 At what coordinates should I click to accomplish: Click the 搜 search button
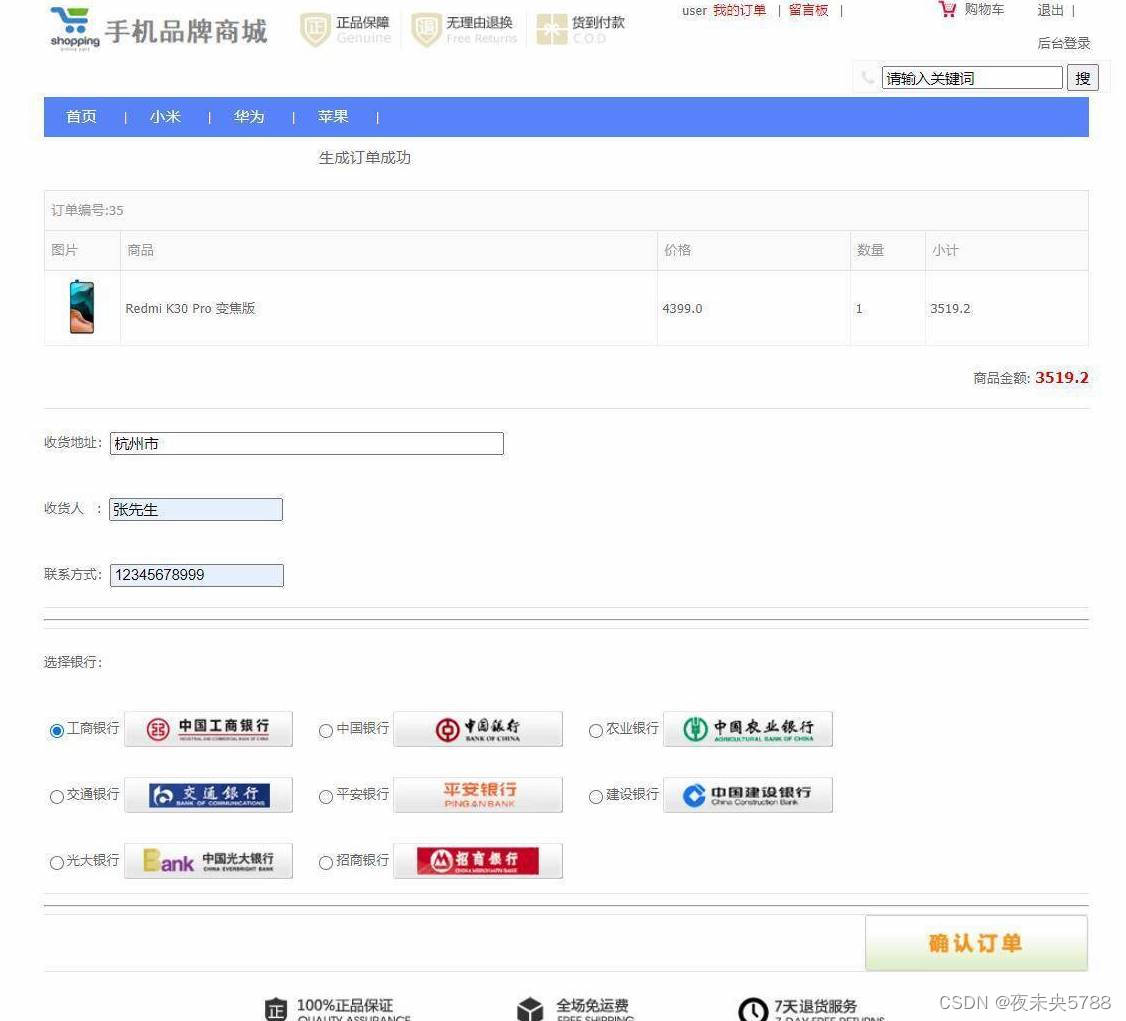(1082, 78)
